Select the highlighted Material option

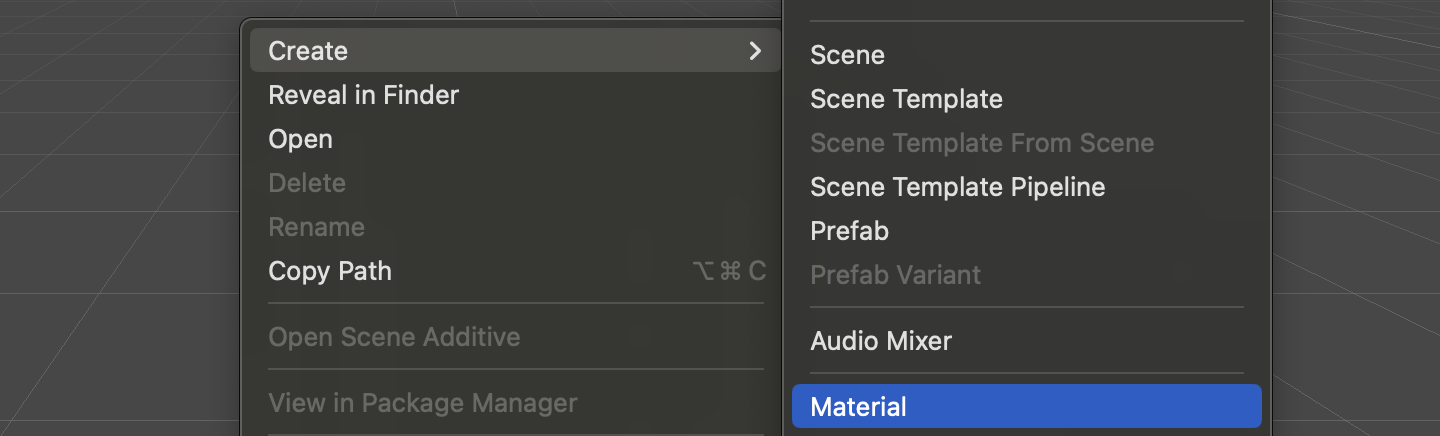coord(858,407)
